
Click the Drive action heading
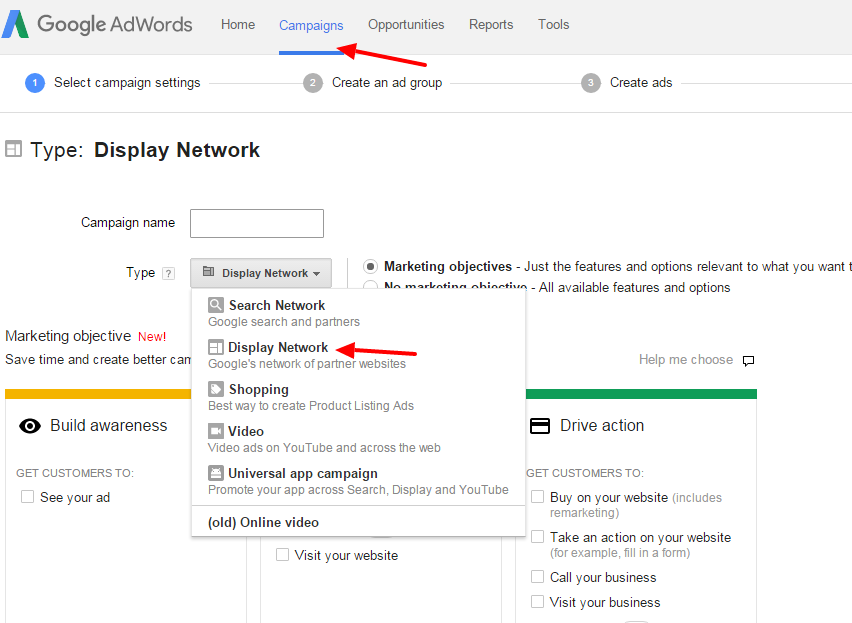click(602, 425)
